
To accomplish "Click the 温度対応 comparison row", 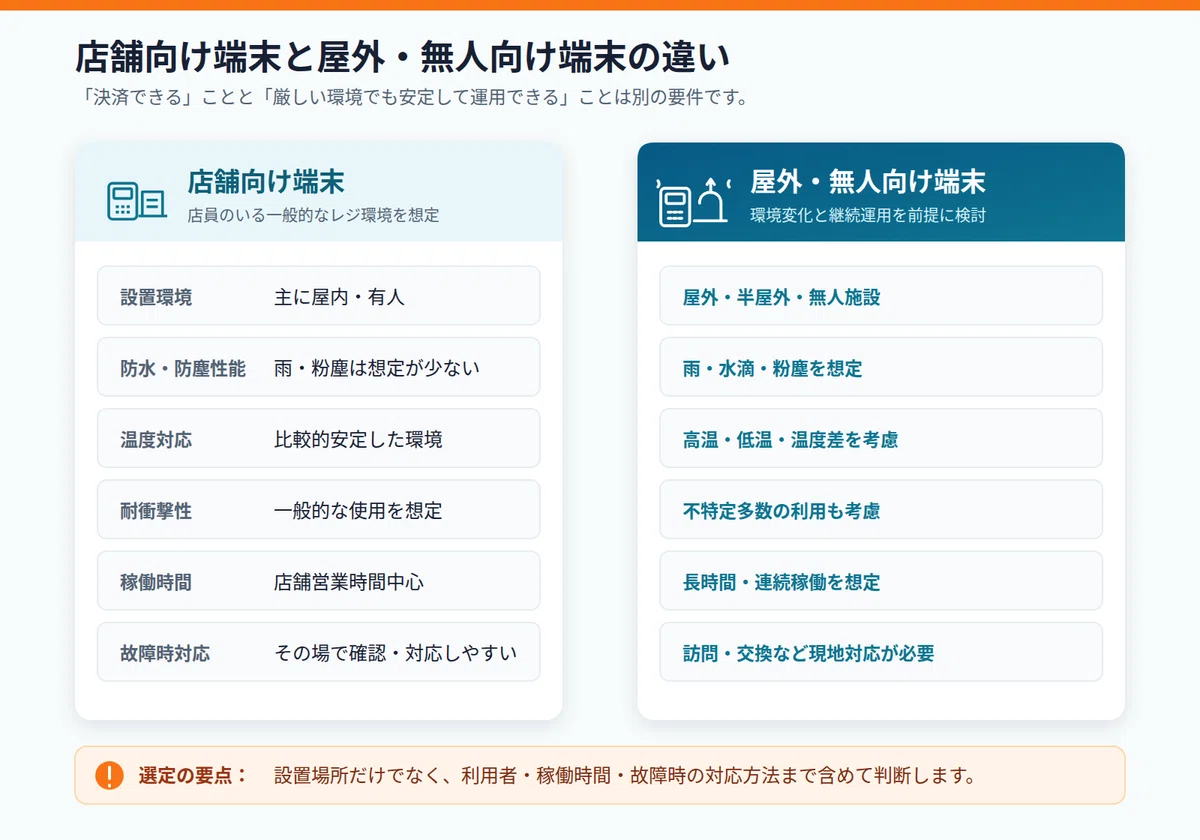I will (318, 438).
